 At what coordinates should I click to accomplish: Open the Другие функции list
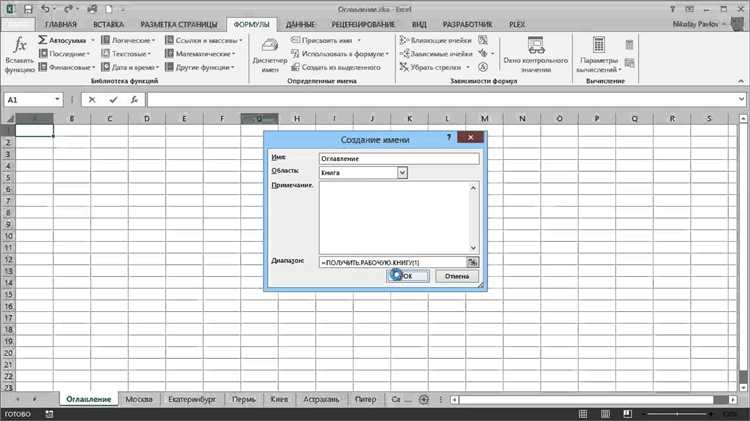point(199,67)
